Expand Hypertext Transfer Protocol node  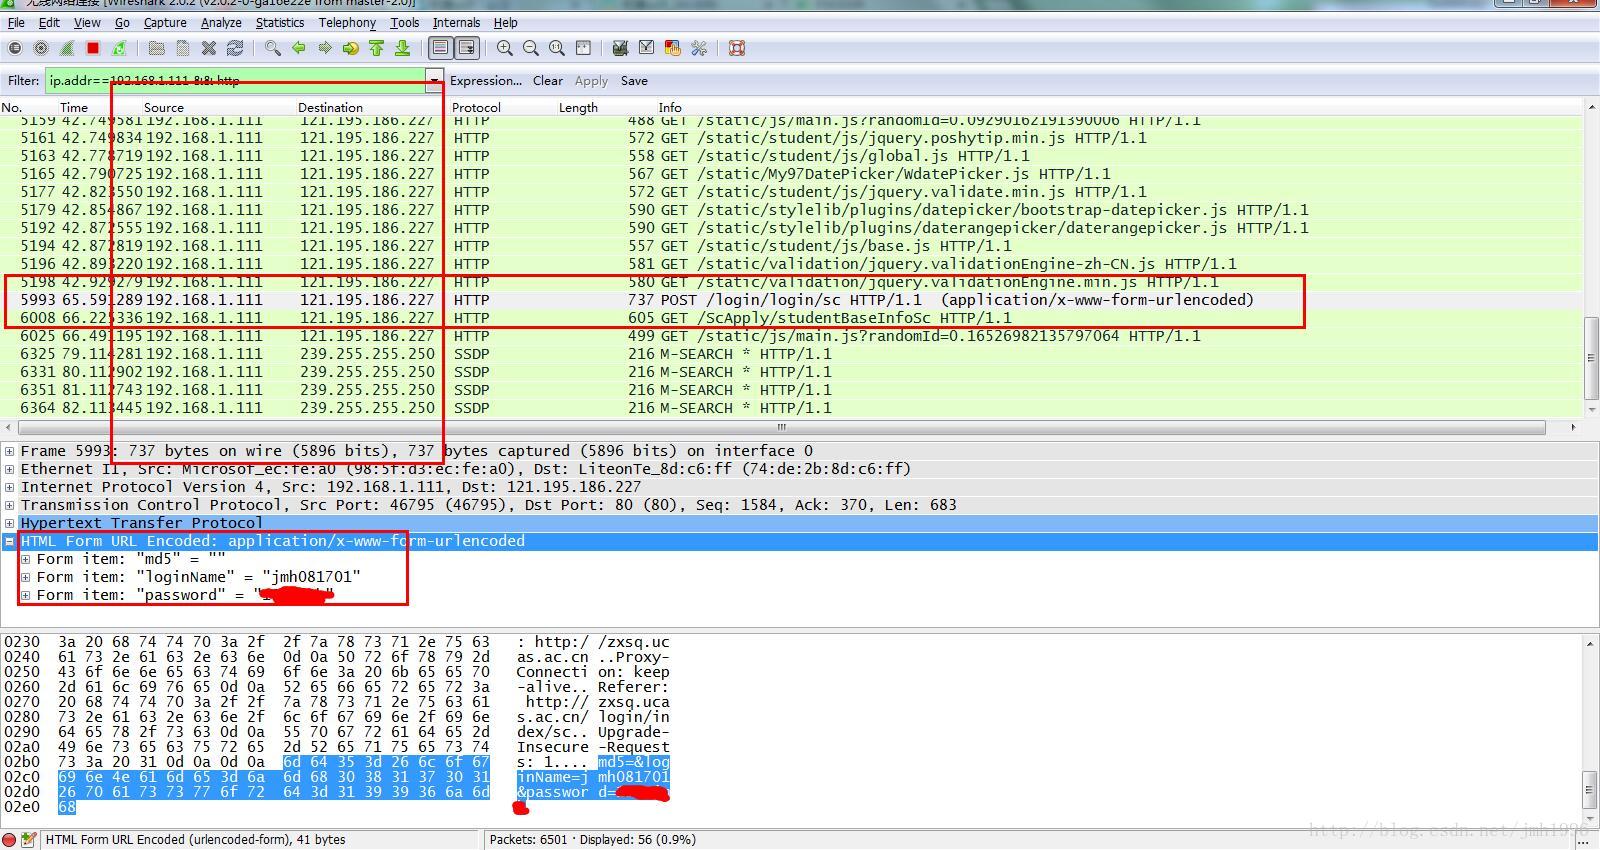coord(9,523)
